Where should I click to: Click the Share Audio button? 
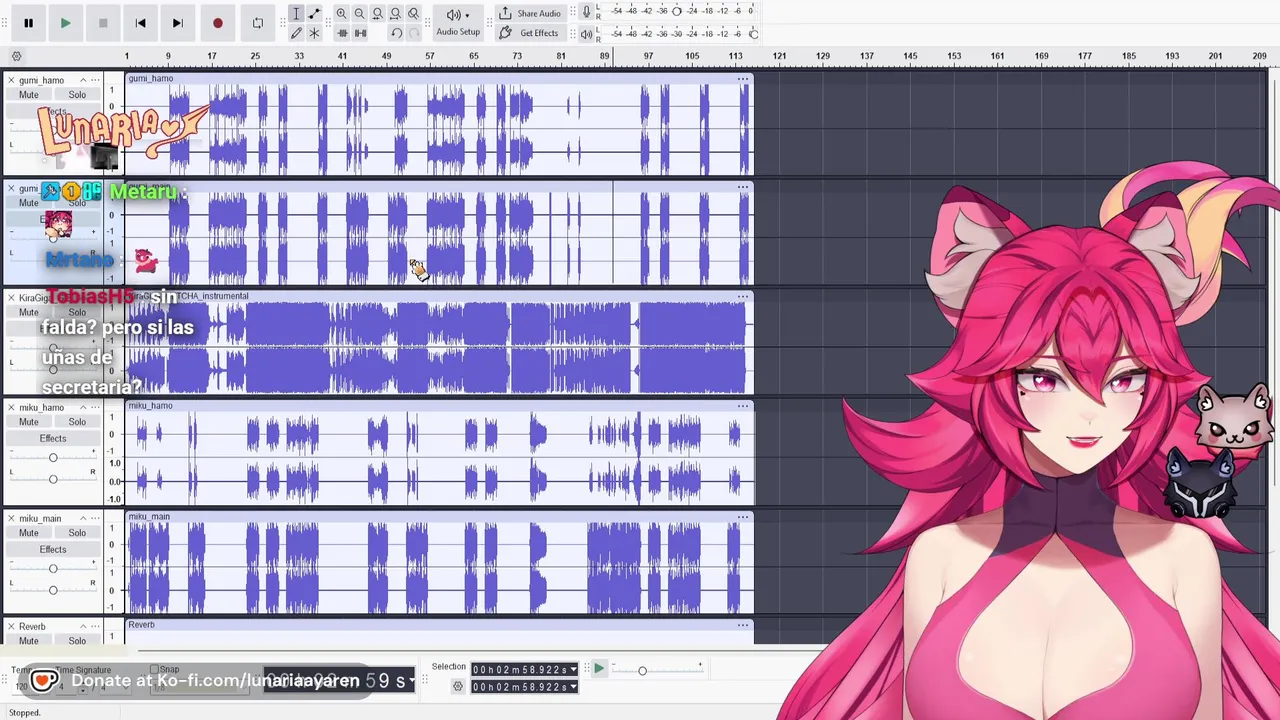(529, 13)
